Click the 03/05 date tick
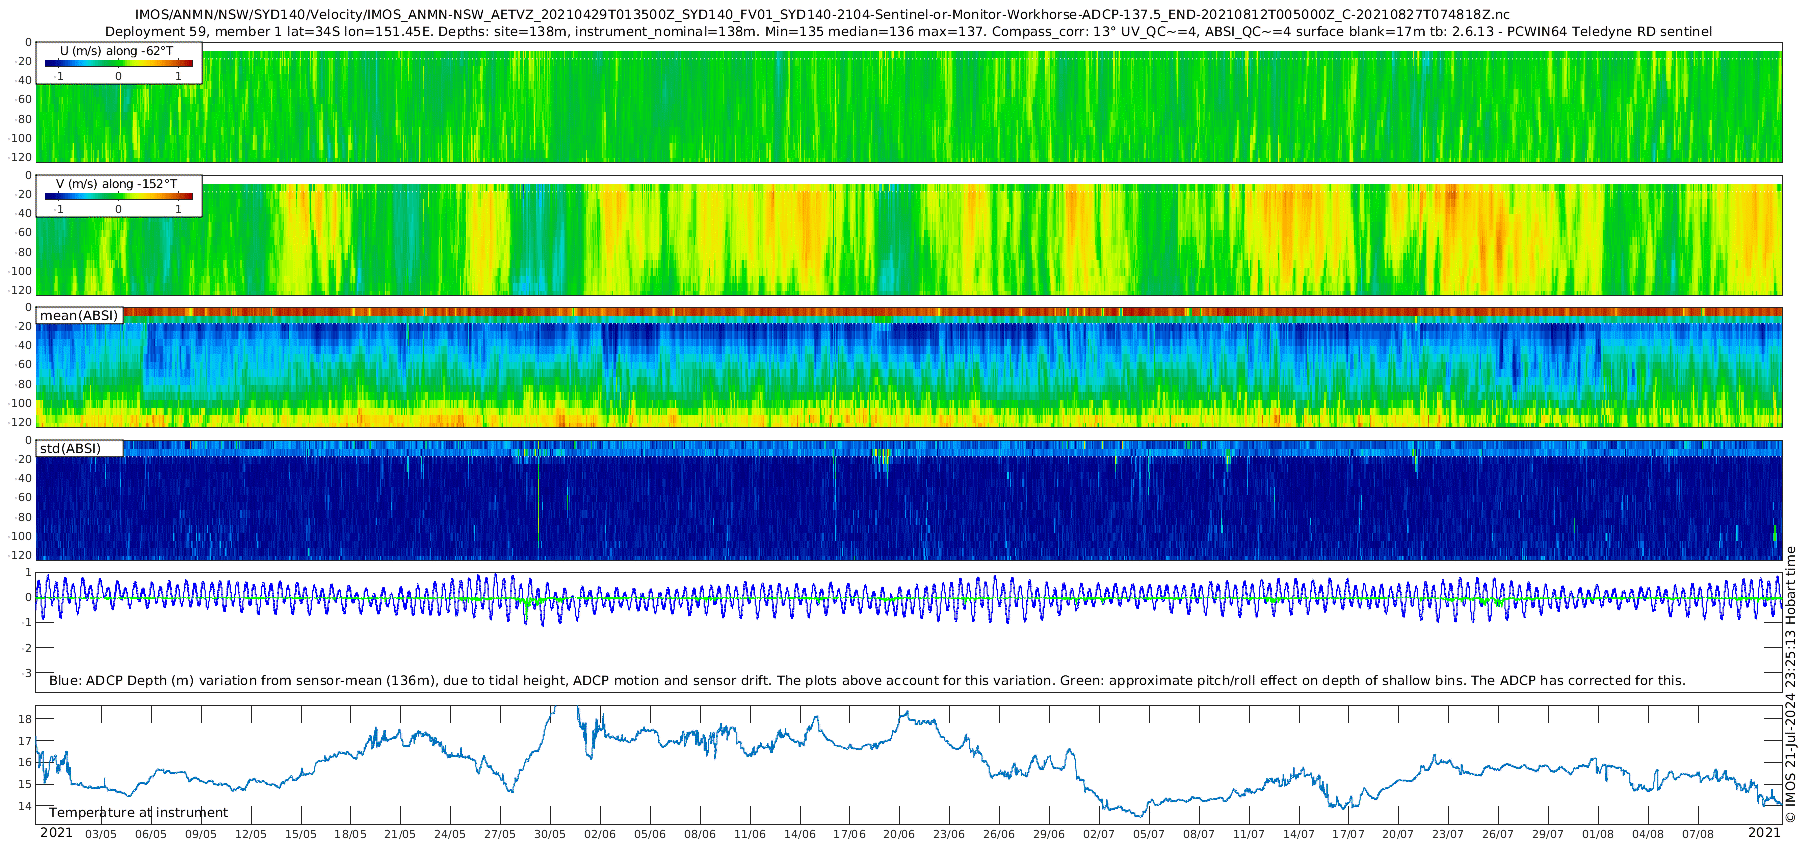The image size is (1800, 850). 100,834
